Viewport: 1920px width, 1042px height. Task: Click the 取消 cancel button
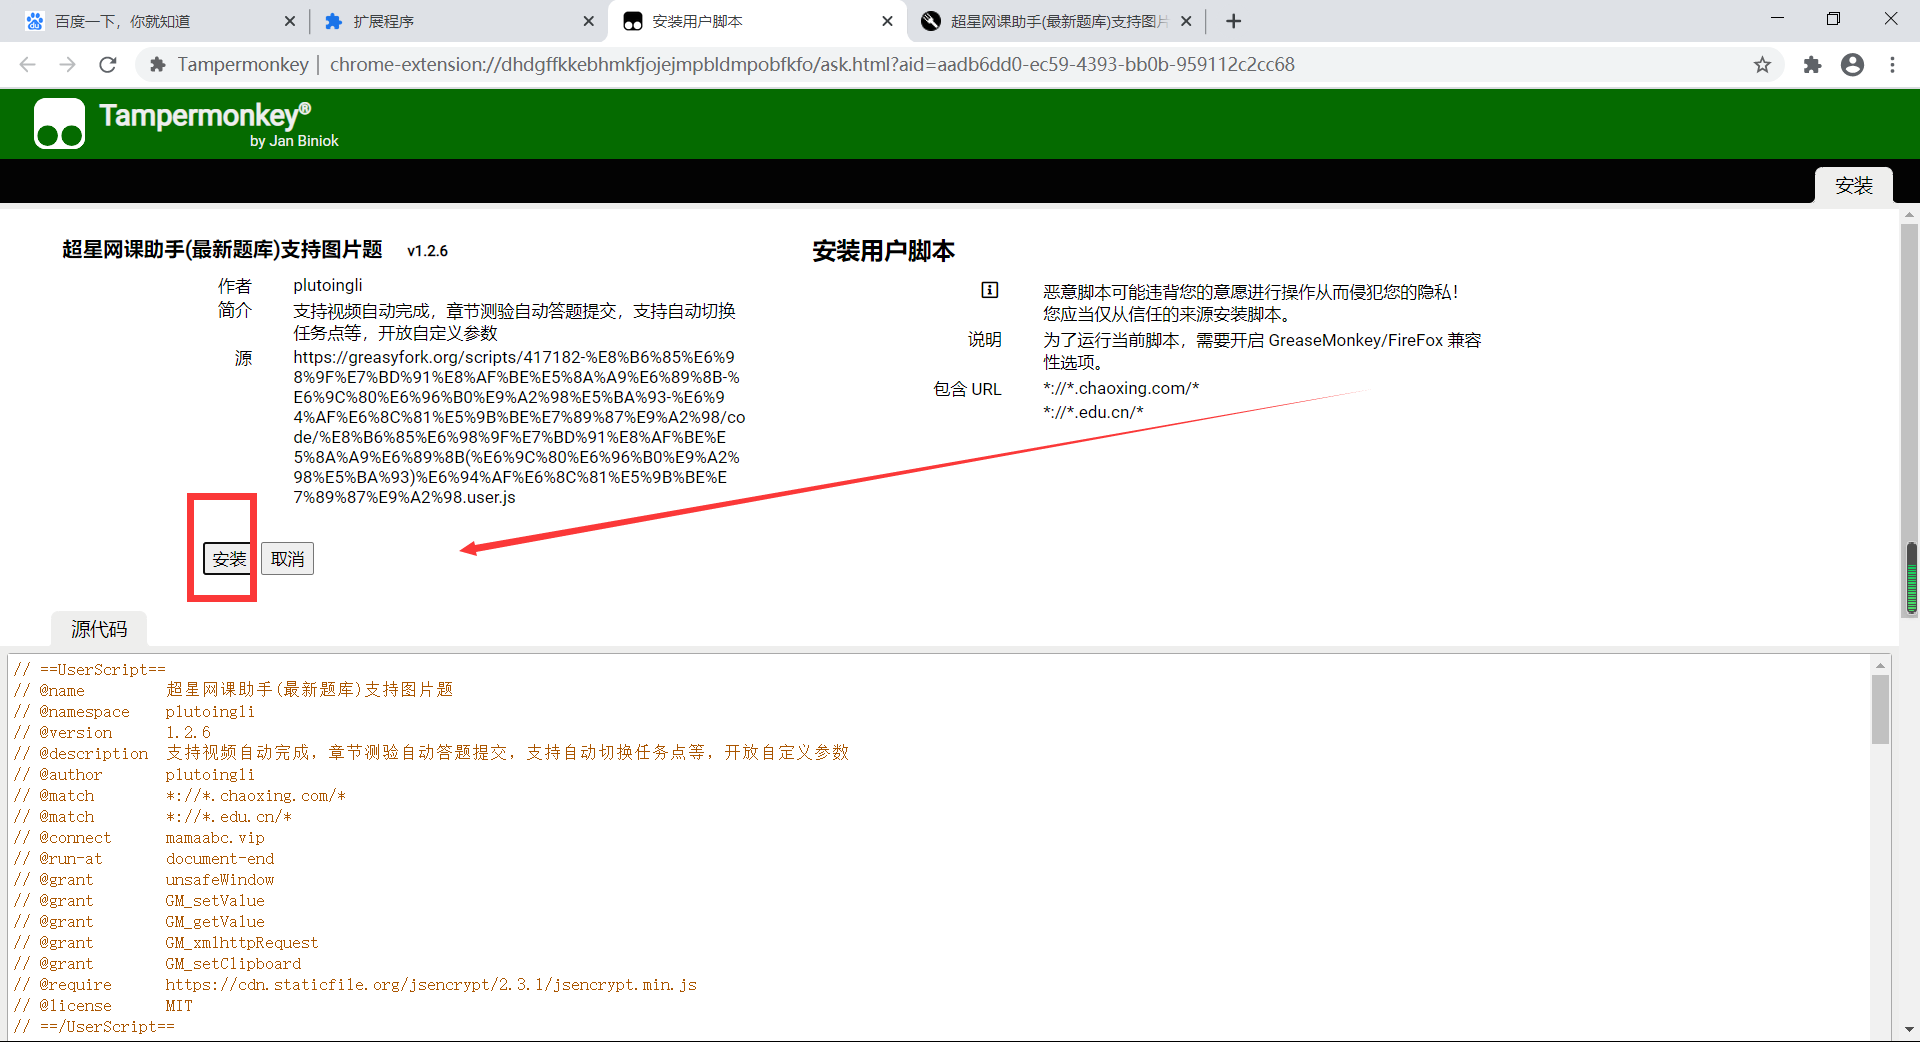pos(287,559)
